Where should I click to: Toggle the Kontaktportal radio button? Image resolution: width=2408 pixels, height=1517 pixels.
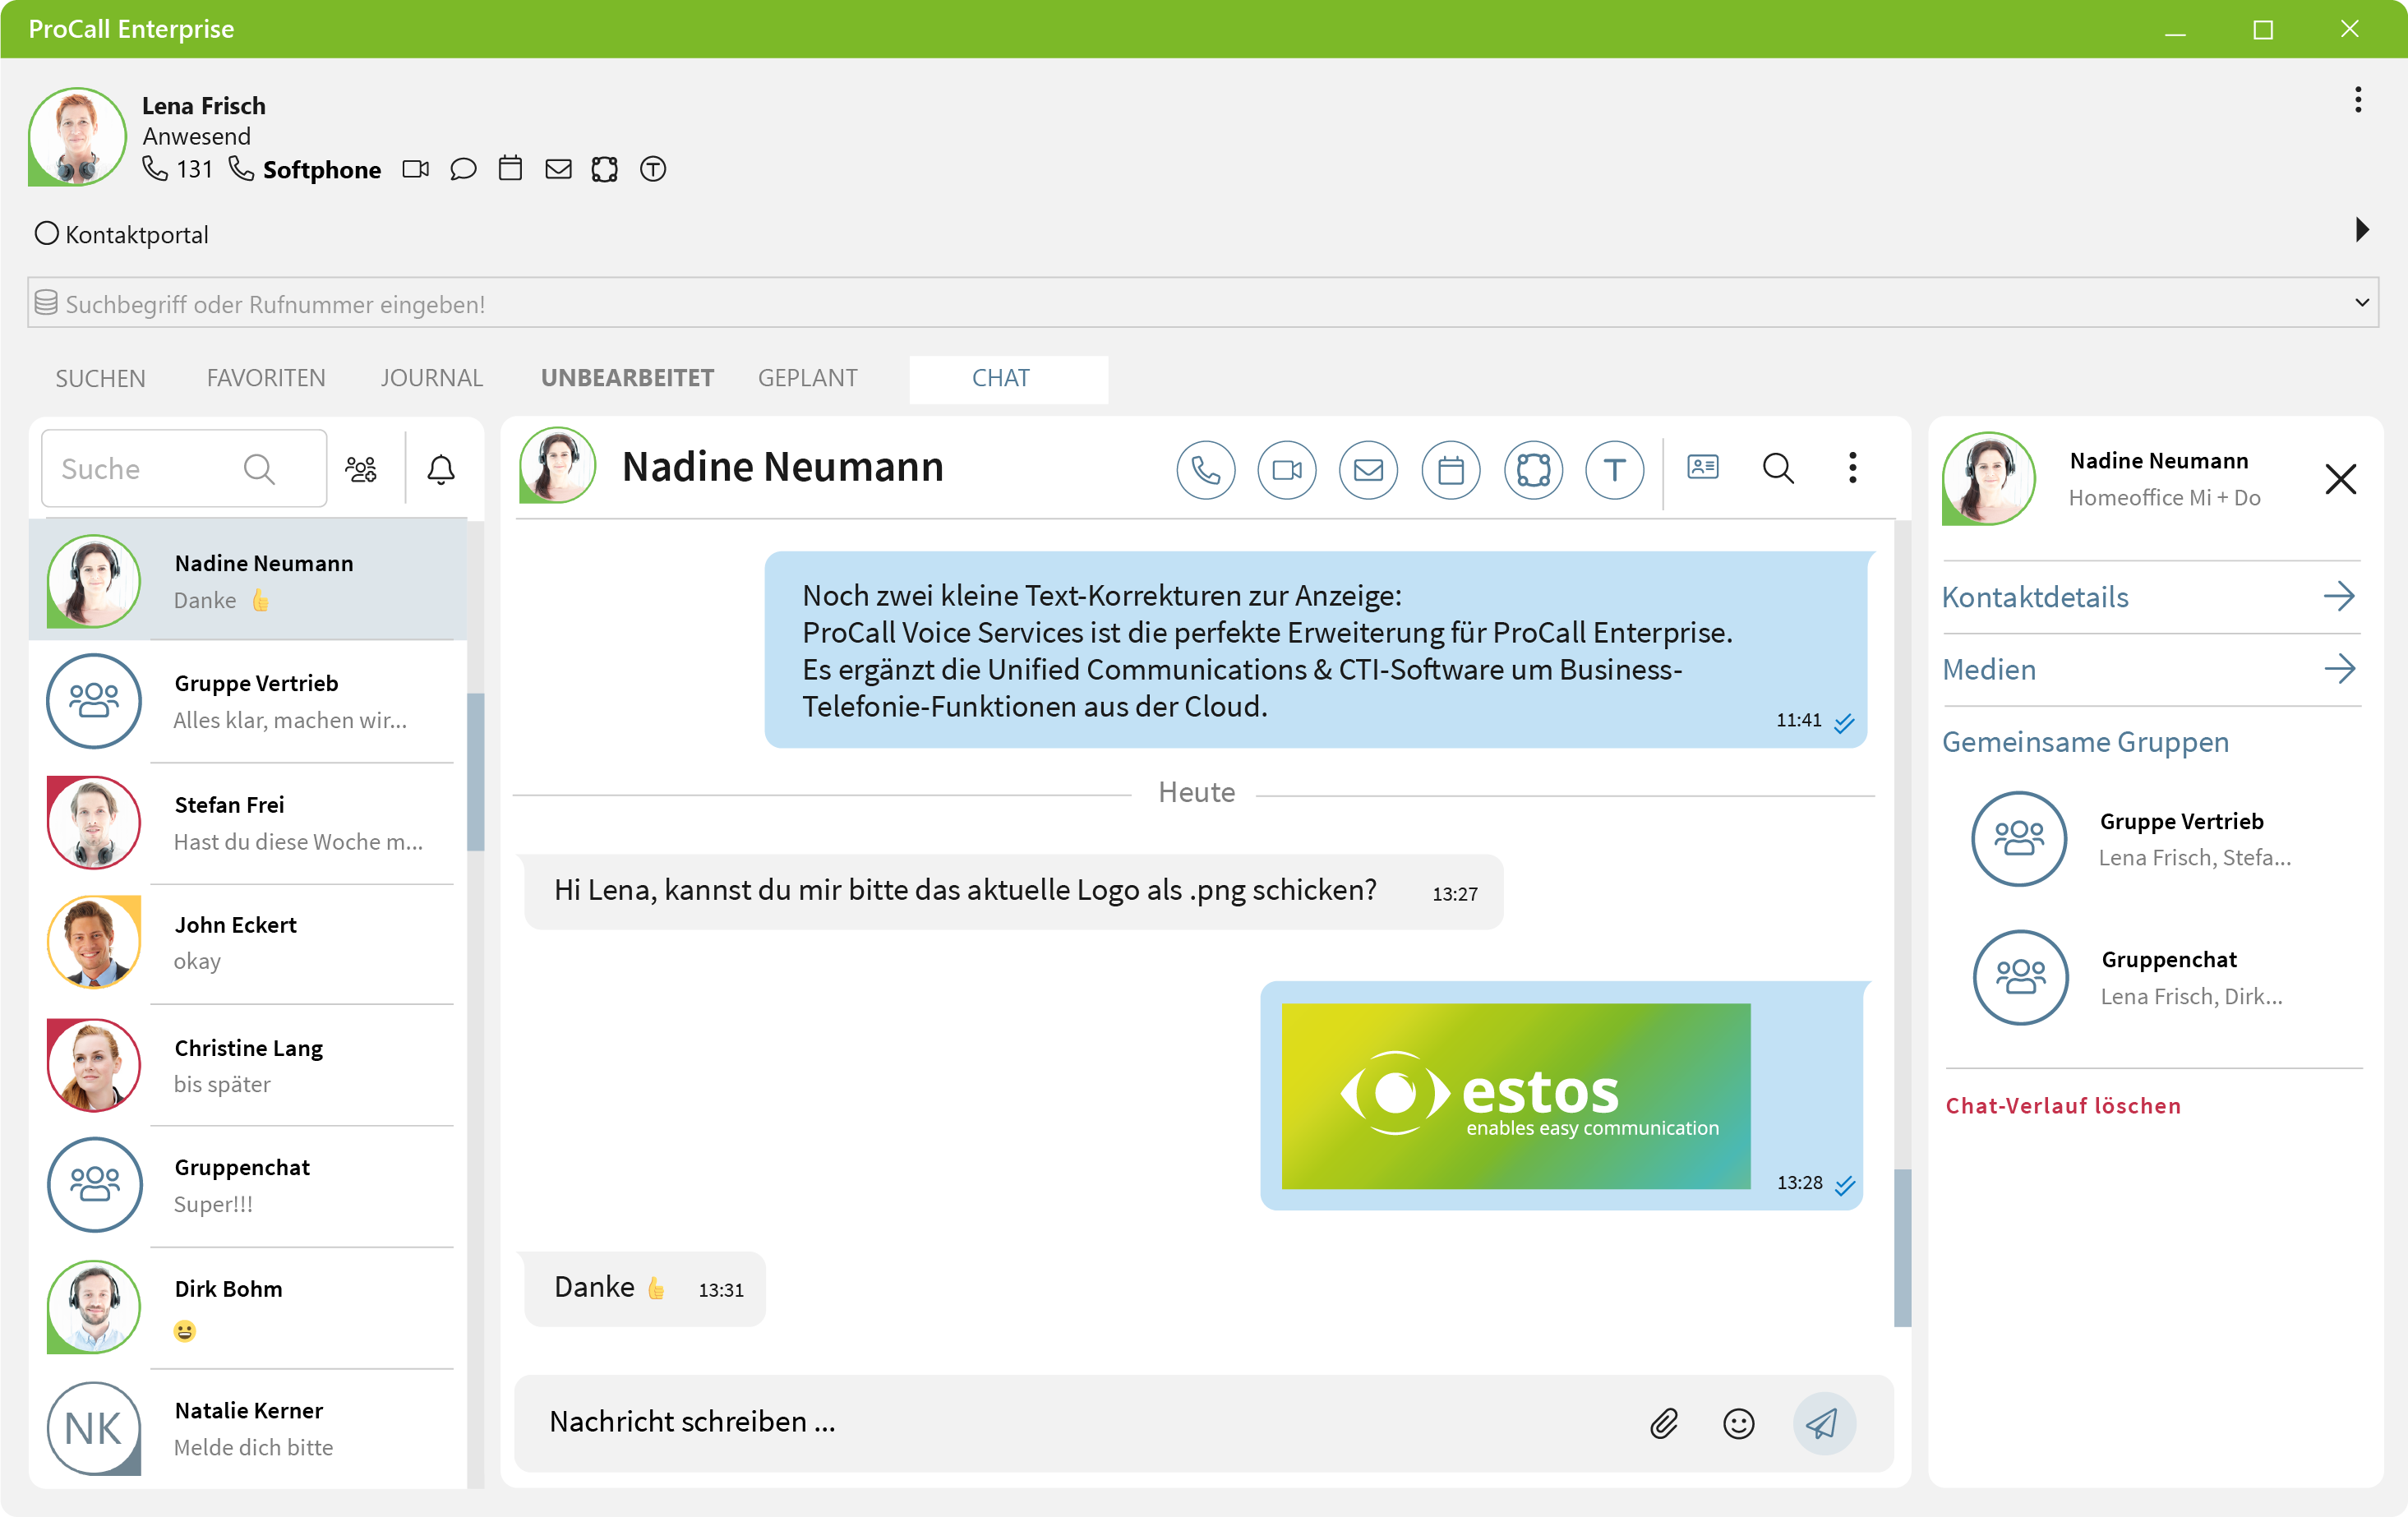click(x=46, y=233)
